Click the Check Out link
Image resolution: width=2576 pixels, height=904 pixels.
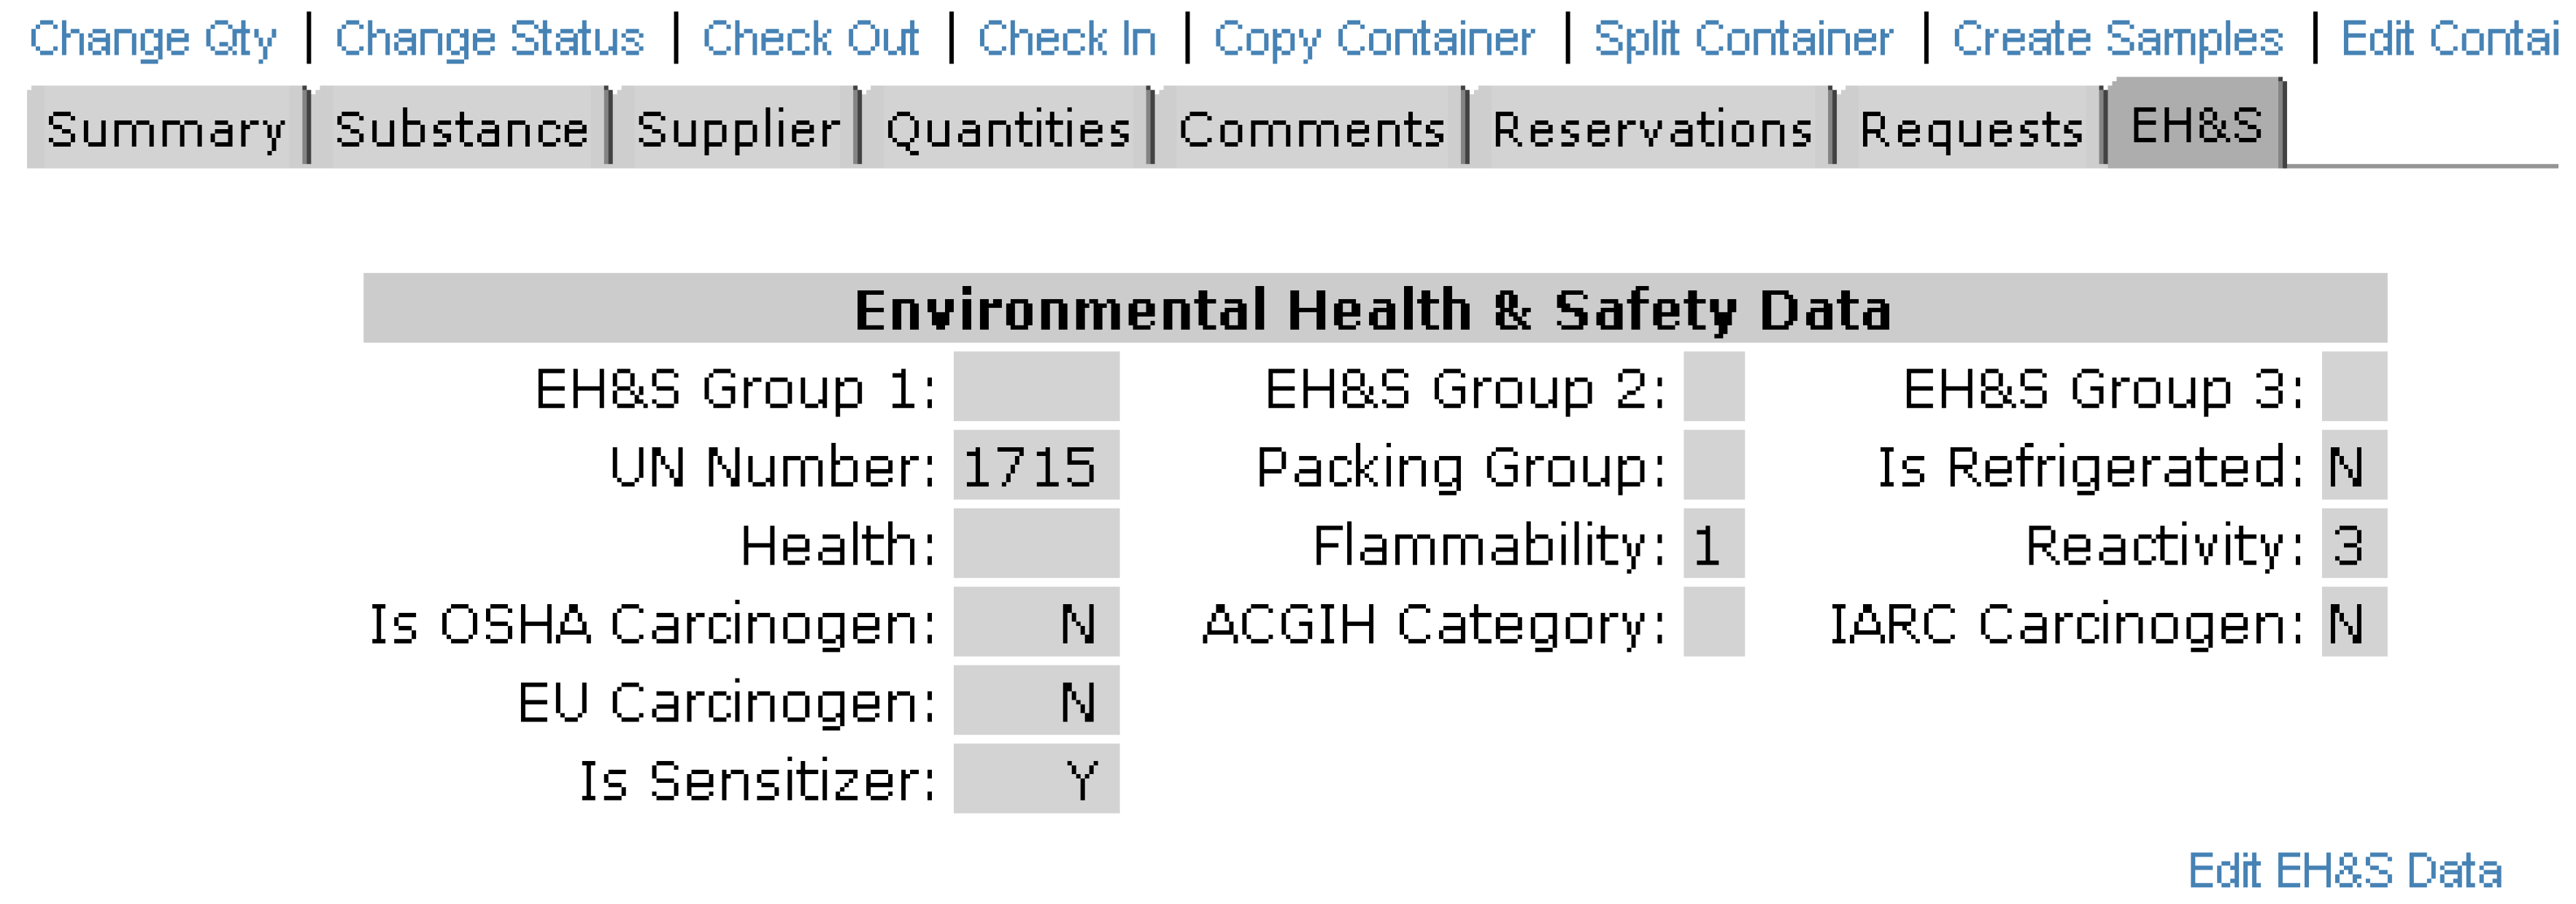pos(810,40)
